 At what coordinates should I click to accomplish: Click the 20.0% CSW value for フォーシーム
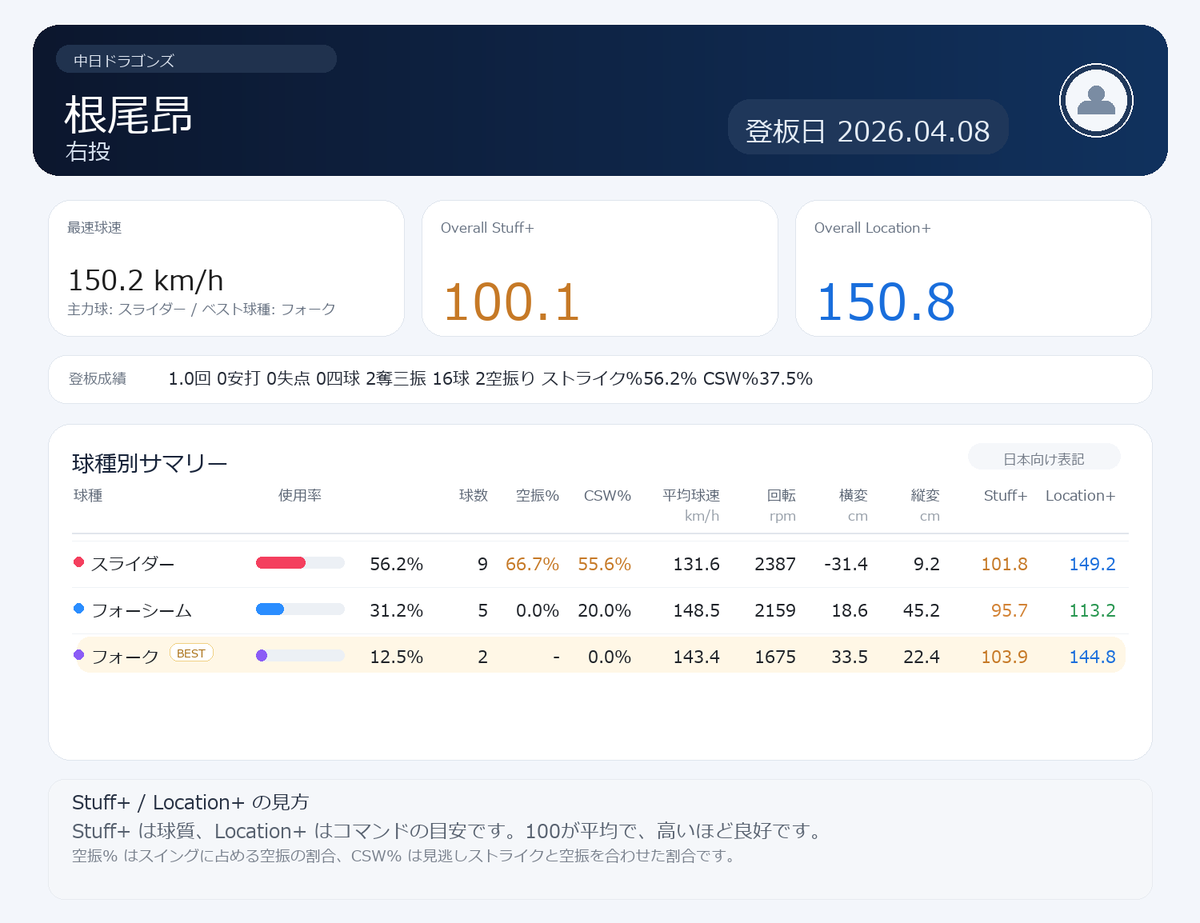pyautogui.click(x=604, y=610)
